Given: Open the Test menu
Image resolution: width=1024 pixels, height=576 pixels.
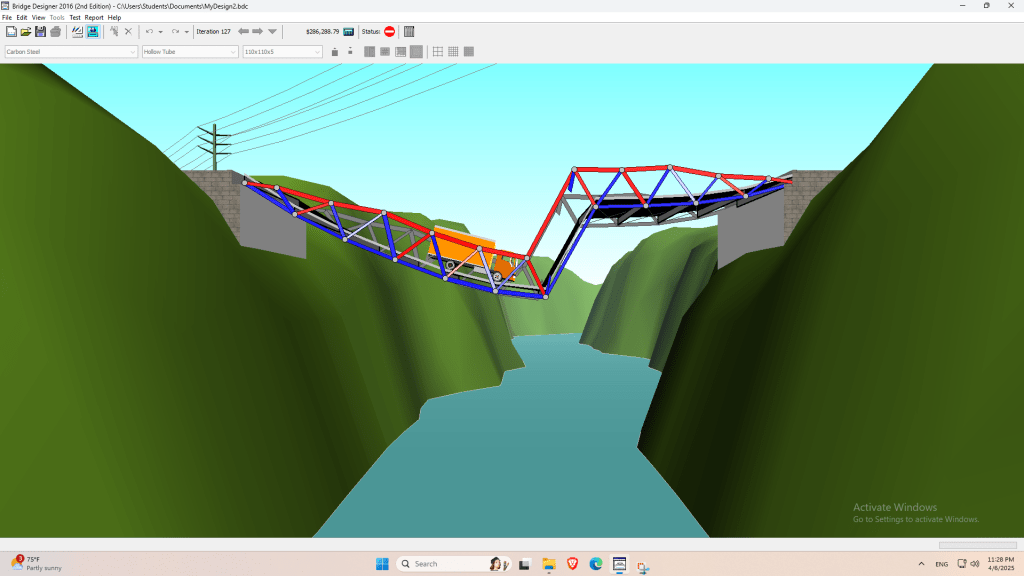Looking at the screenshot, I should (x=75, y=18).
